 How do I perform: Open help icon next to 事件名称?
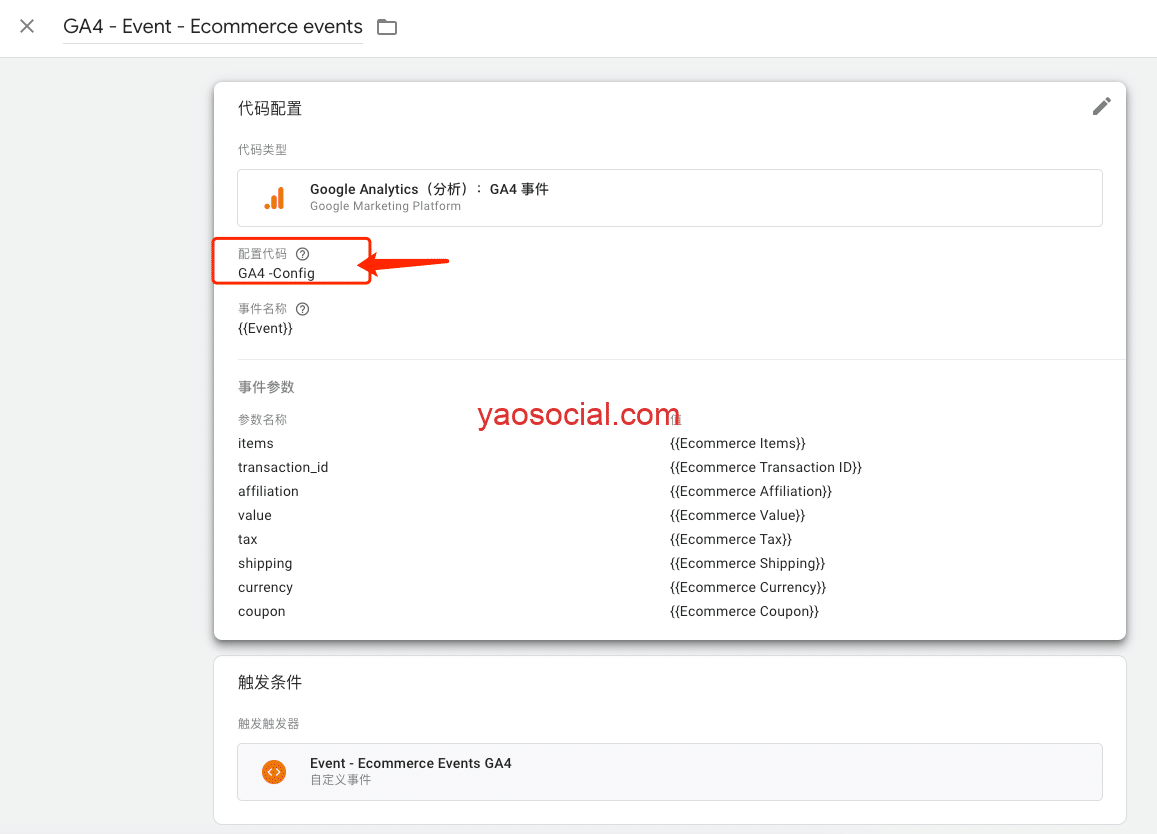pos(303,309)
